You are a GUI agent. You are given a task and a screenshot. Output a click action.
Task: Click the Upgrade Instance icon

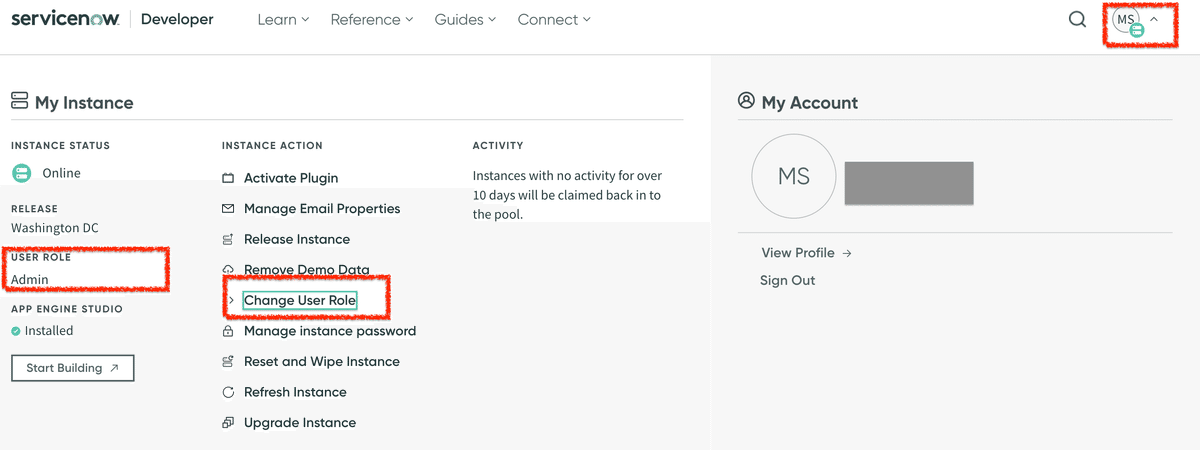click(x=228, y=423)
